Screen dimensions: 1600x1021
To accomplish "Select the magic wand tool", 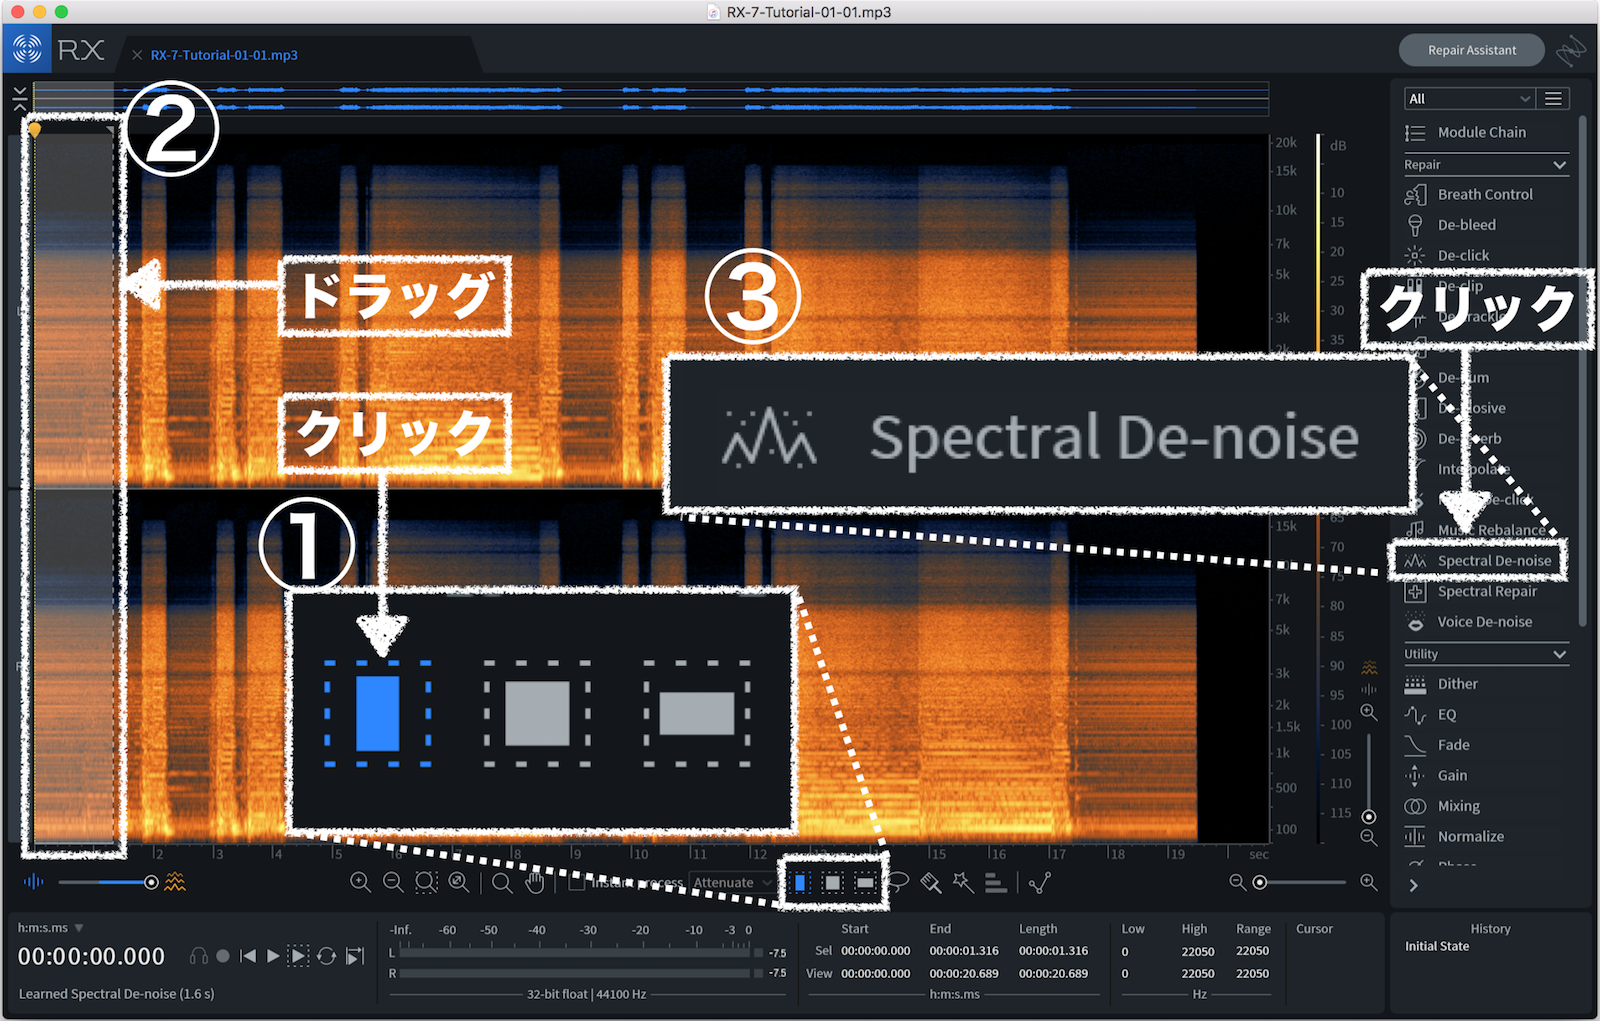I will click(x=963, y=882).
